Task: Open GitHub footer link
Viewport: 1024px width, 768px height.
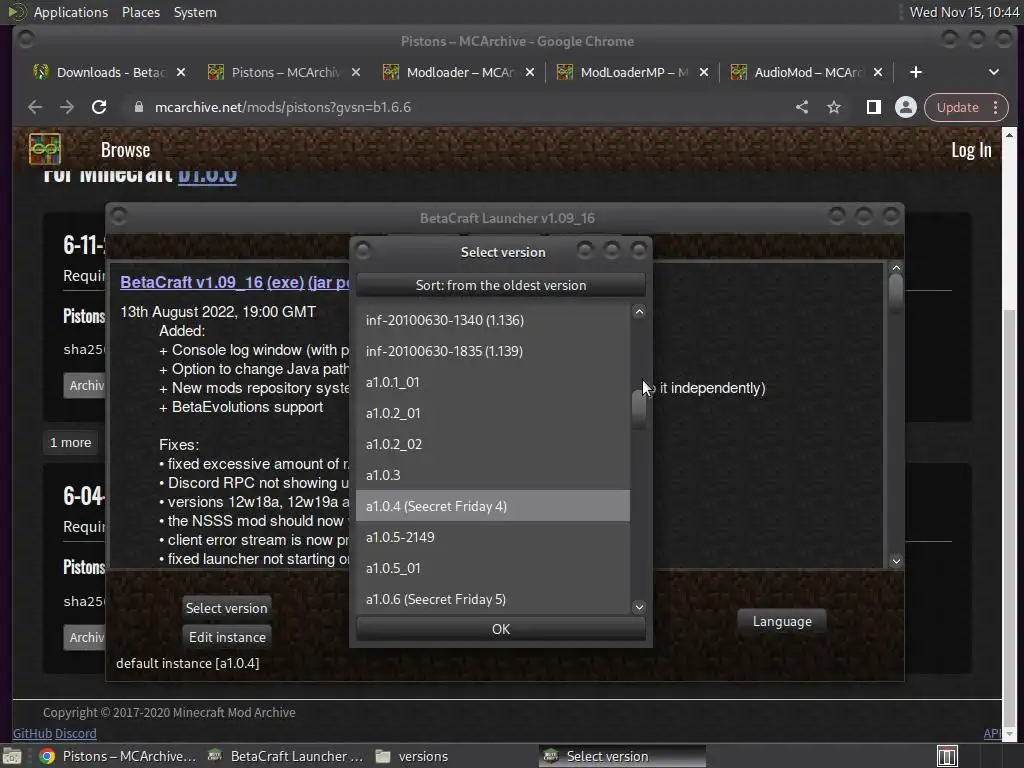Action: 33,733
